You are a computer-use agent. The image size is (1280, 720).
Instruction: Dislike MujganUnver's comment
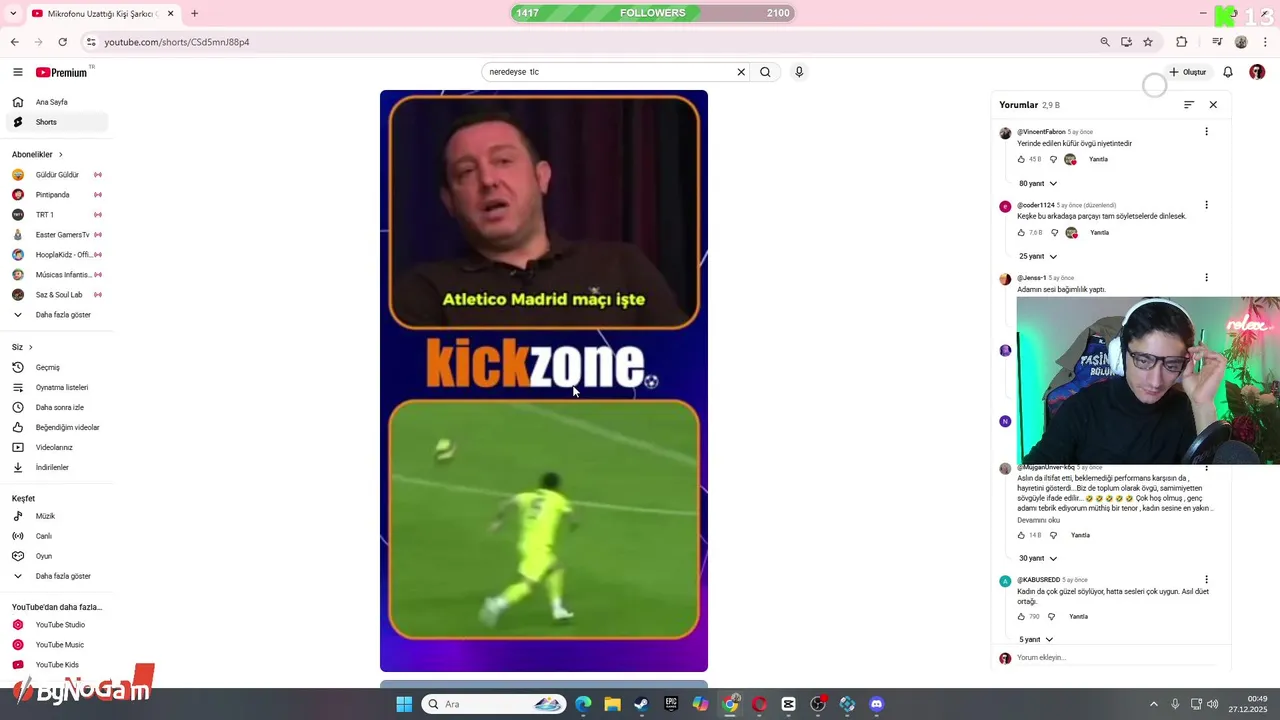1053,535
